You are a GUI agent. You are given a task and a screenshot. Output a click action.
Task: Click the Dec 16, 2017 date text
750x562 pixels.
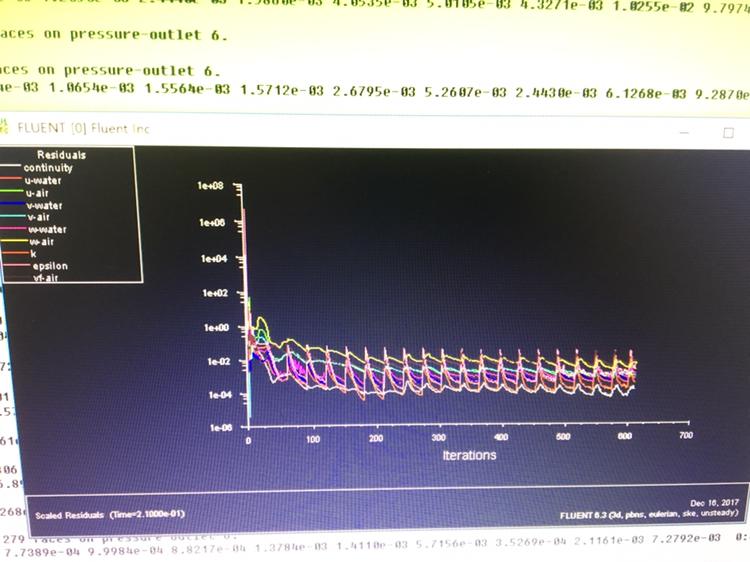point(715,503)
